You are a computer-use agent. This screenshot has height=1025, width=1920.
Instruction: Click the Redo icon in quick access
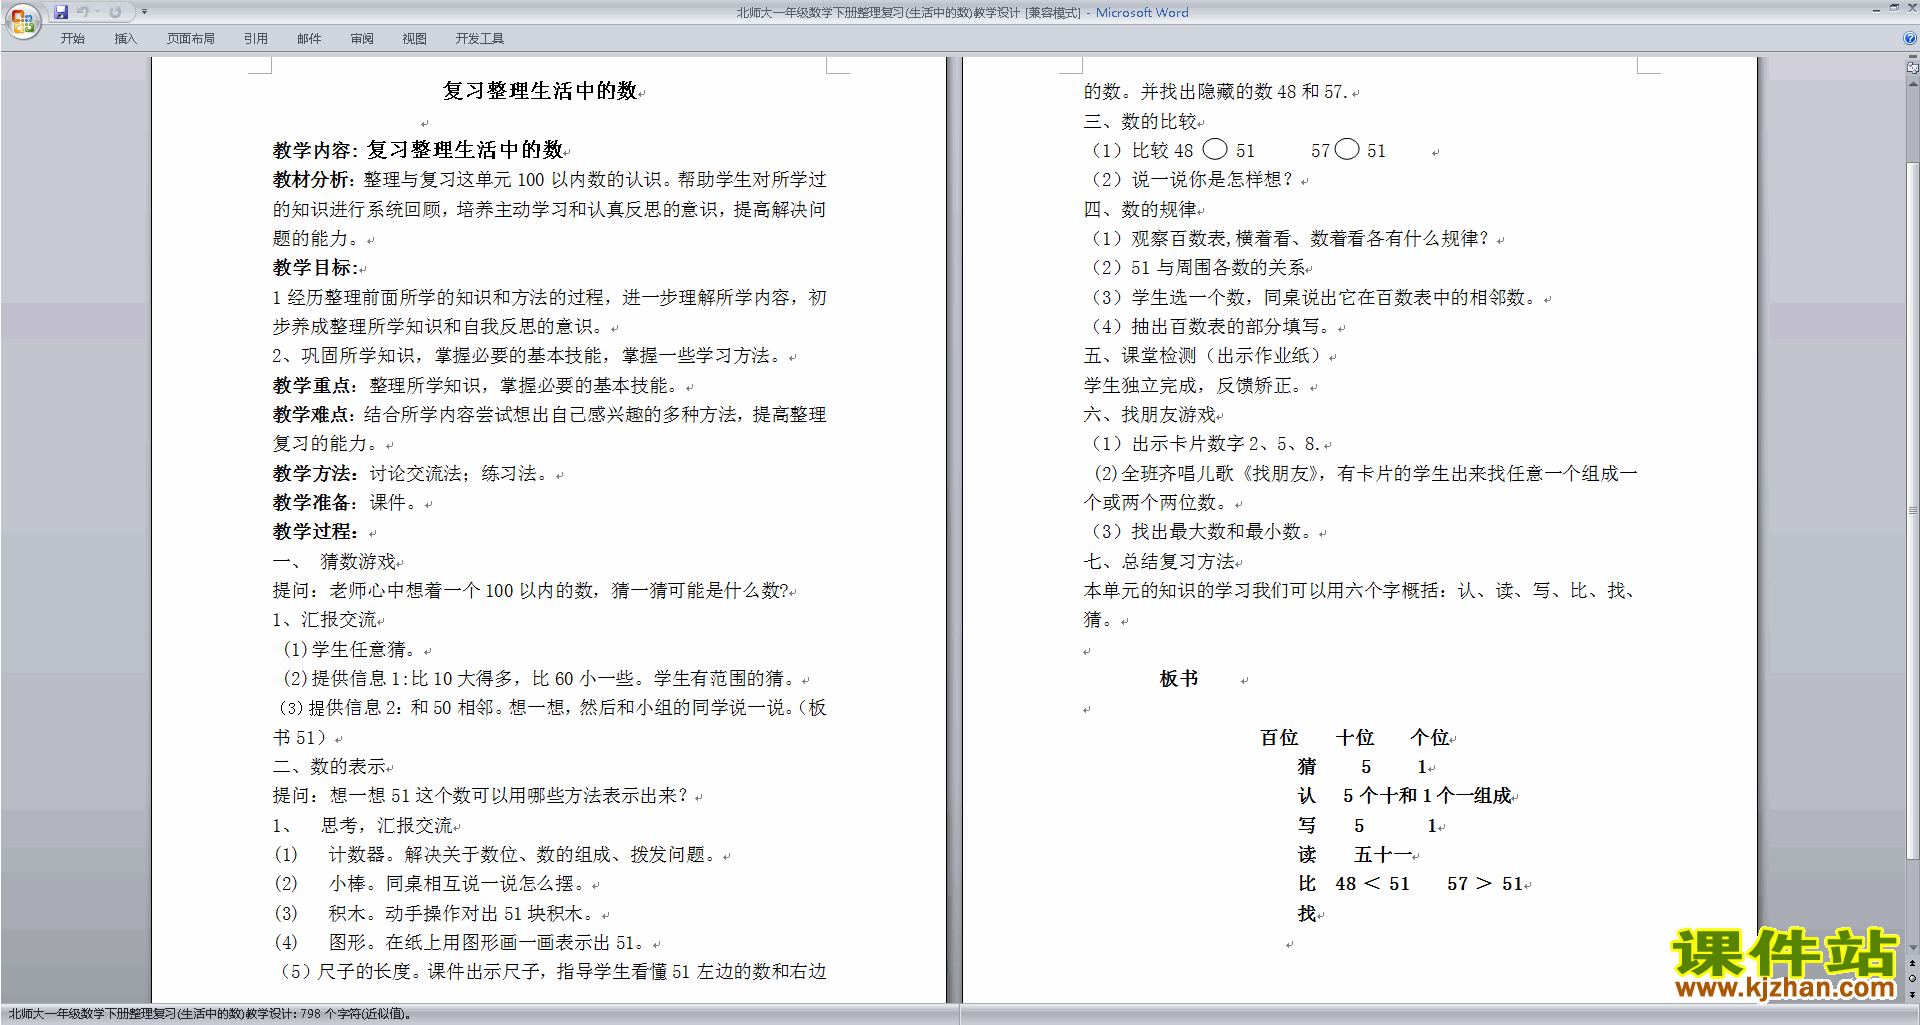pos(115,12)
